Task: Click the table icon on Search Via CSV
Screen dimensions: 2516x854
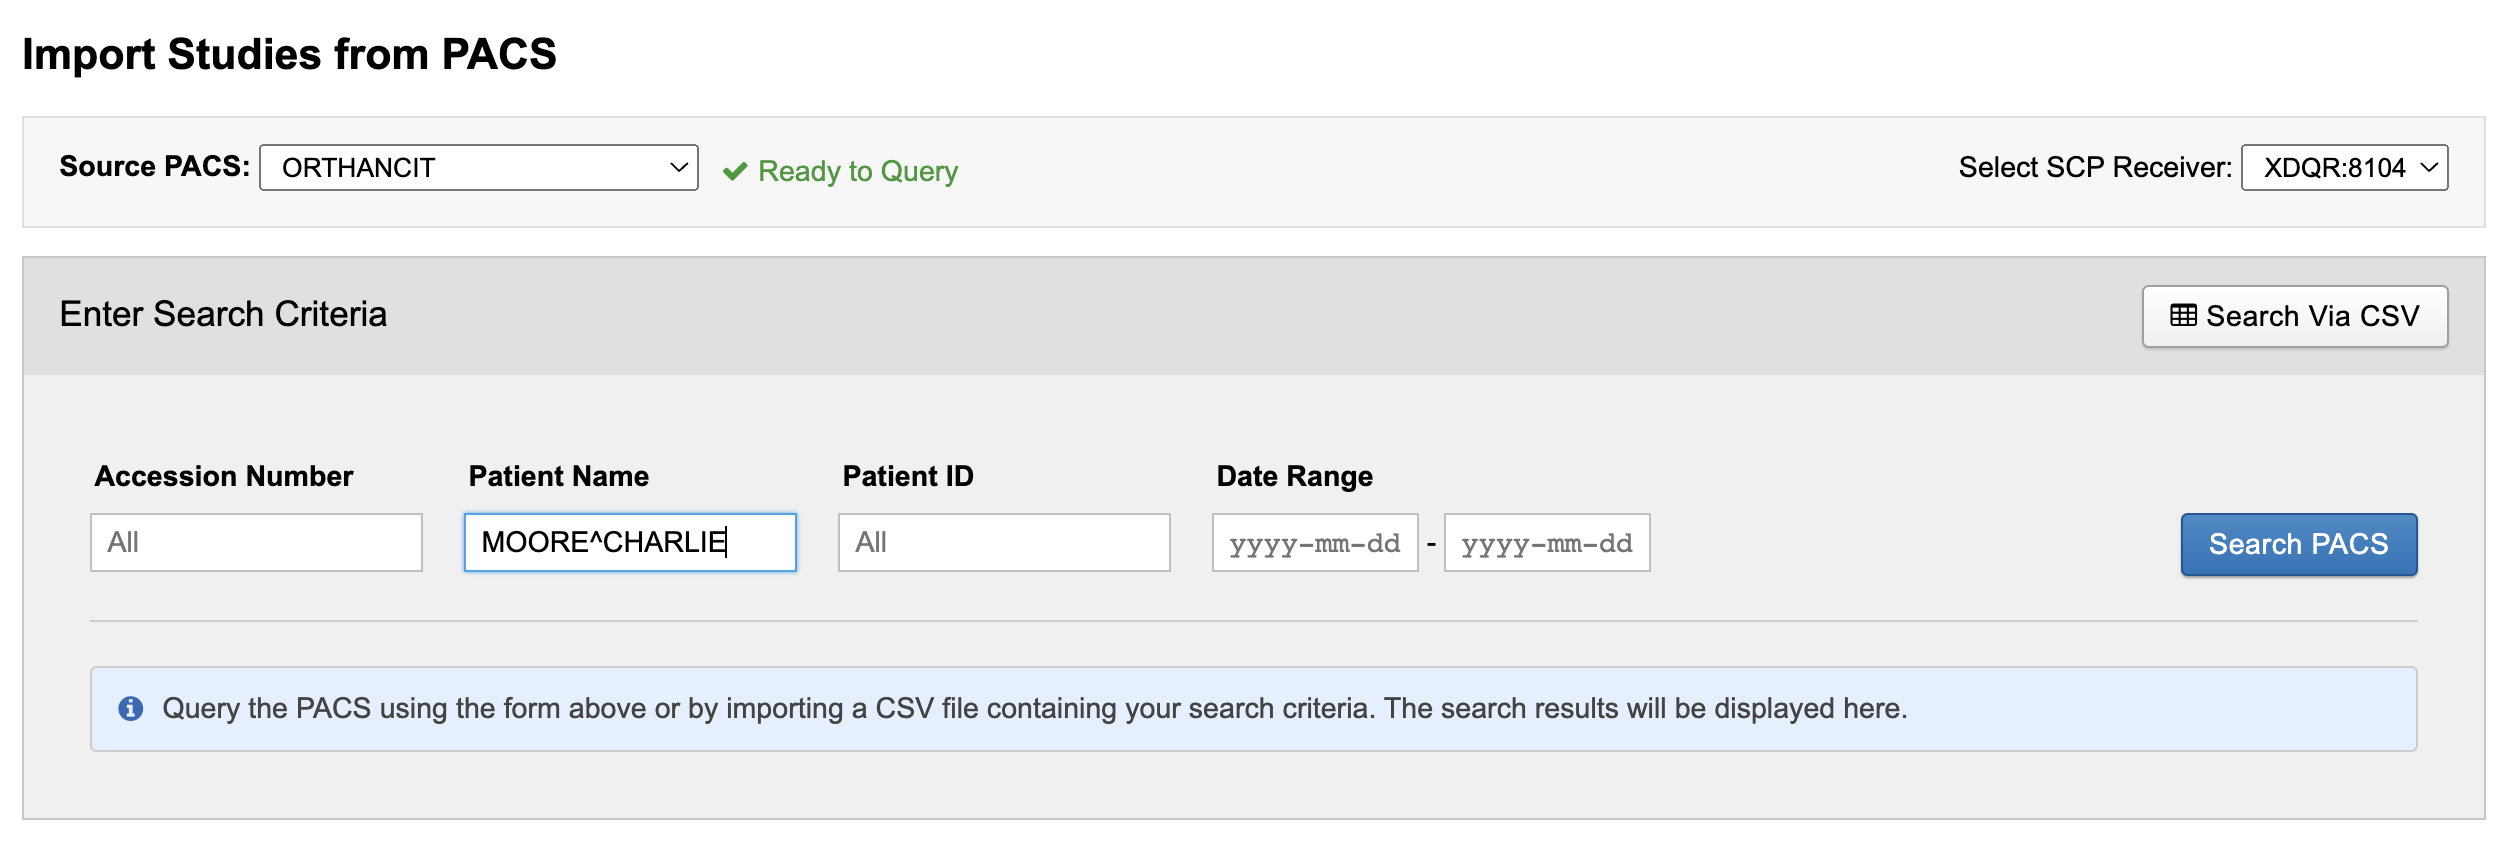Action: point(2183,316)
